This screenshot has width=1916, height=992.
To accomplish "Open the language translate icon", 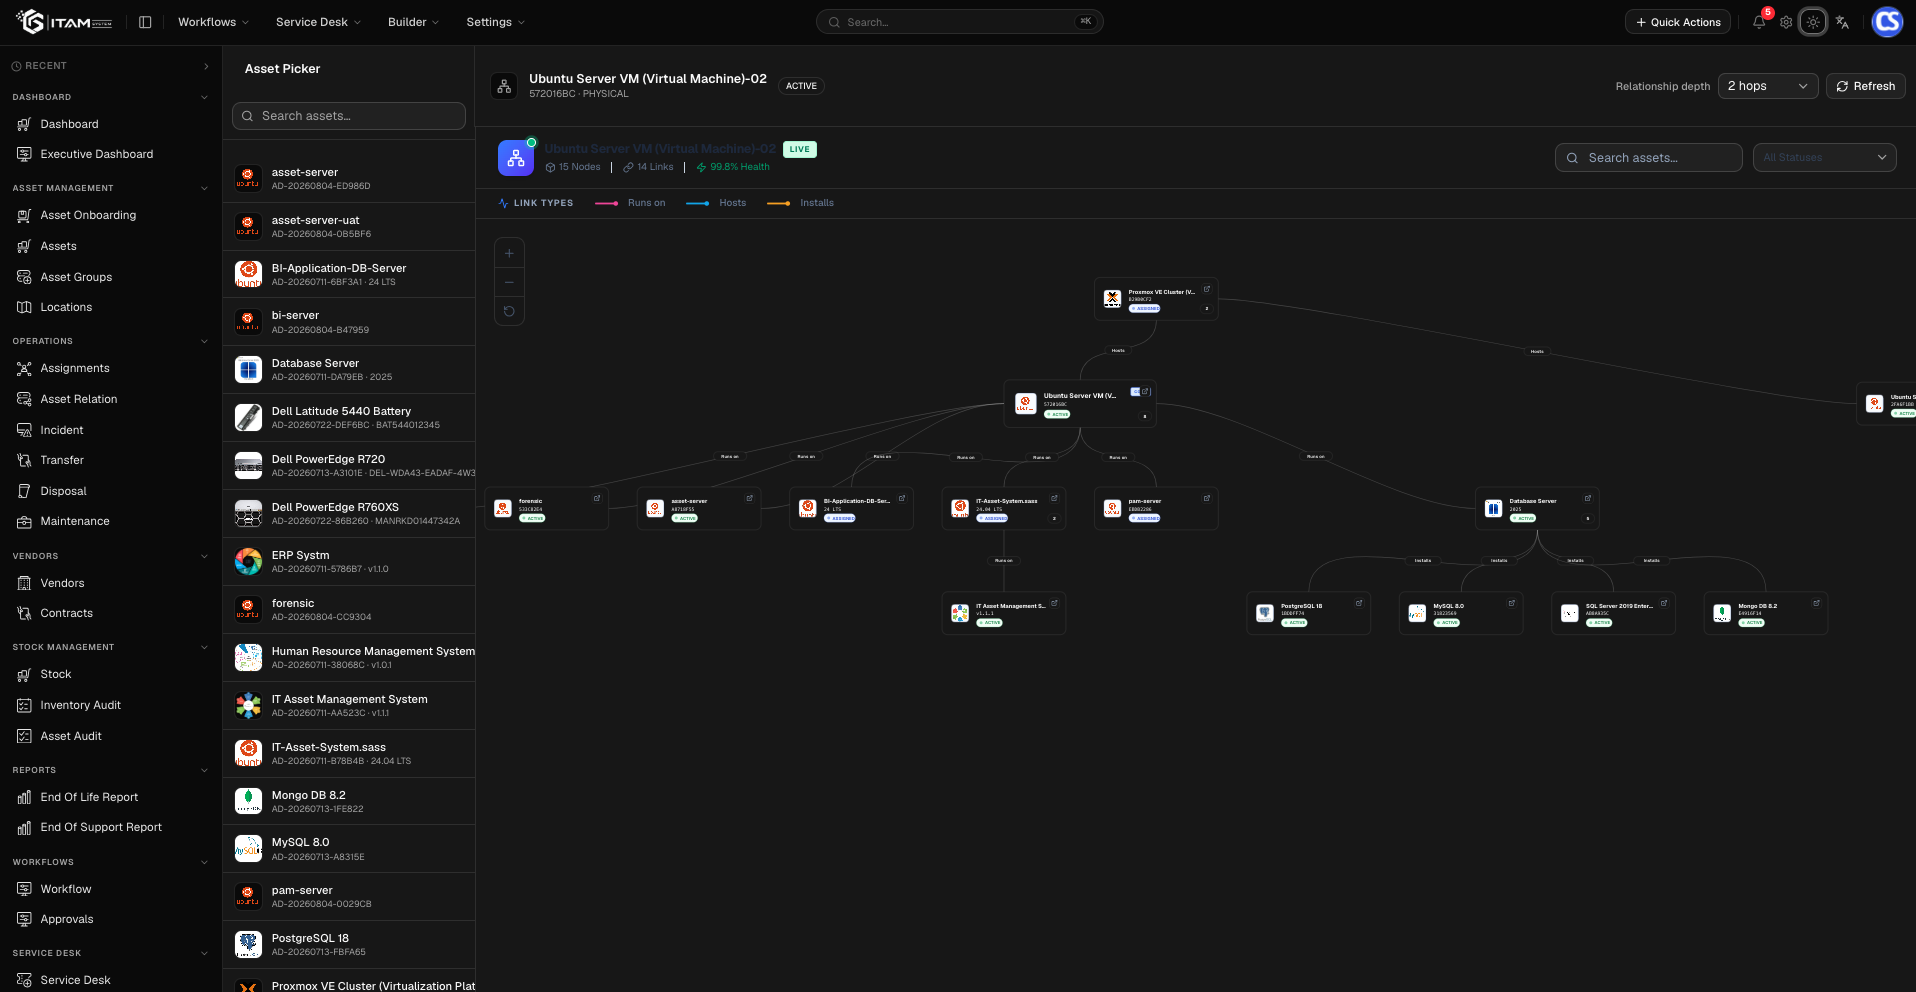I will tap(1842, 22).
